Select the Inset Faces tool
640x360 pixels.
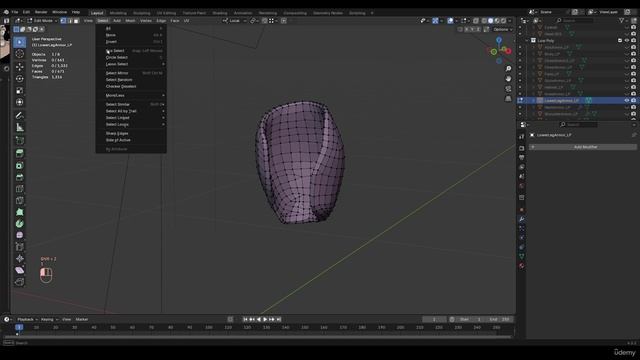[x=20, y=165]
